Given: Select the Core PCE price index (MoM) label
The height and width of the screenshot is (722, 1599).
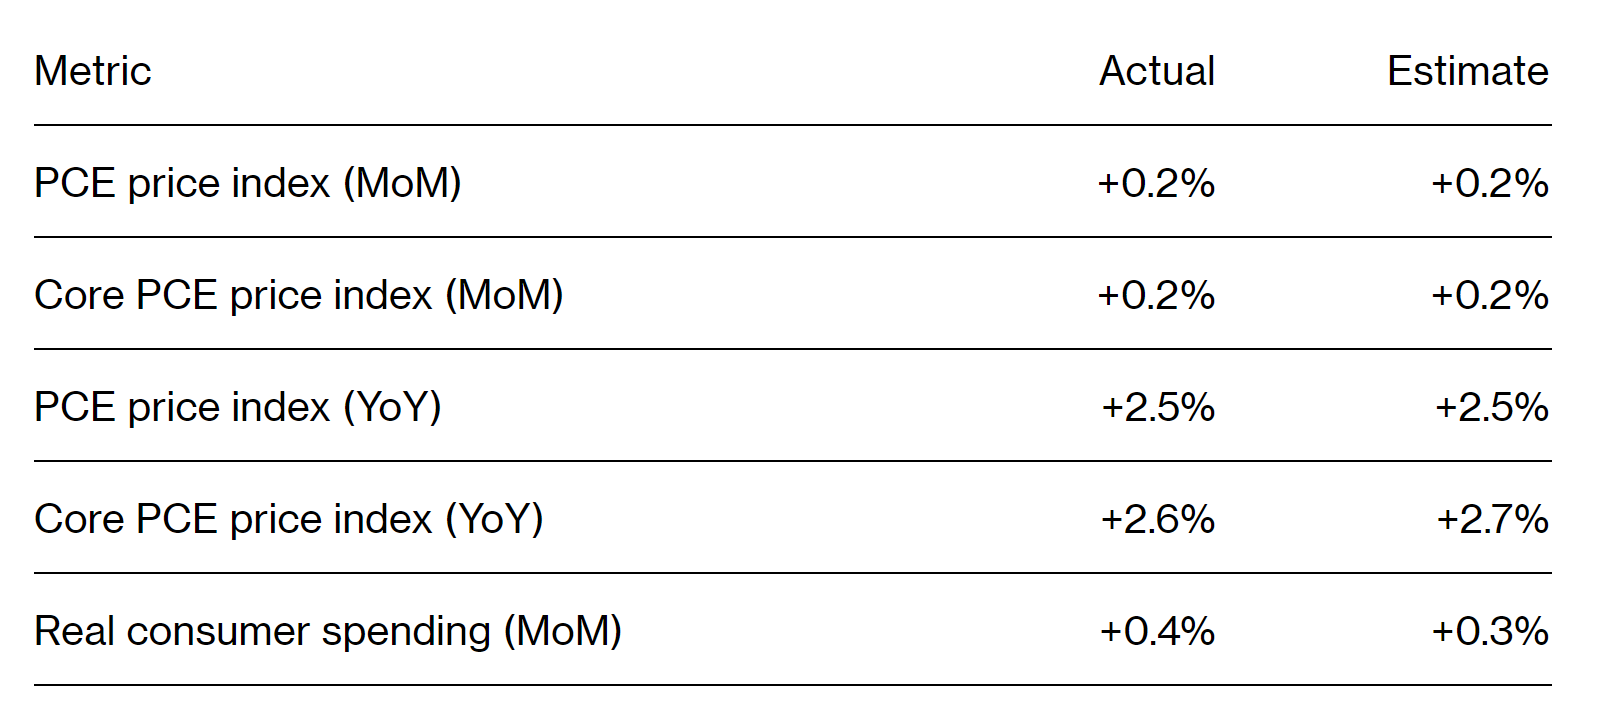Looking at the screenshot, I should (299, 296).
